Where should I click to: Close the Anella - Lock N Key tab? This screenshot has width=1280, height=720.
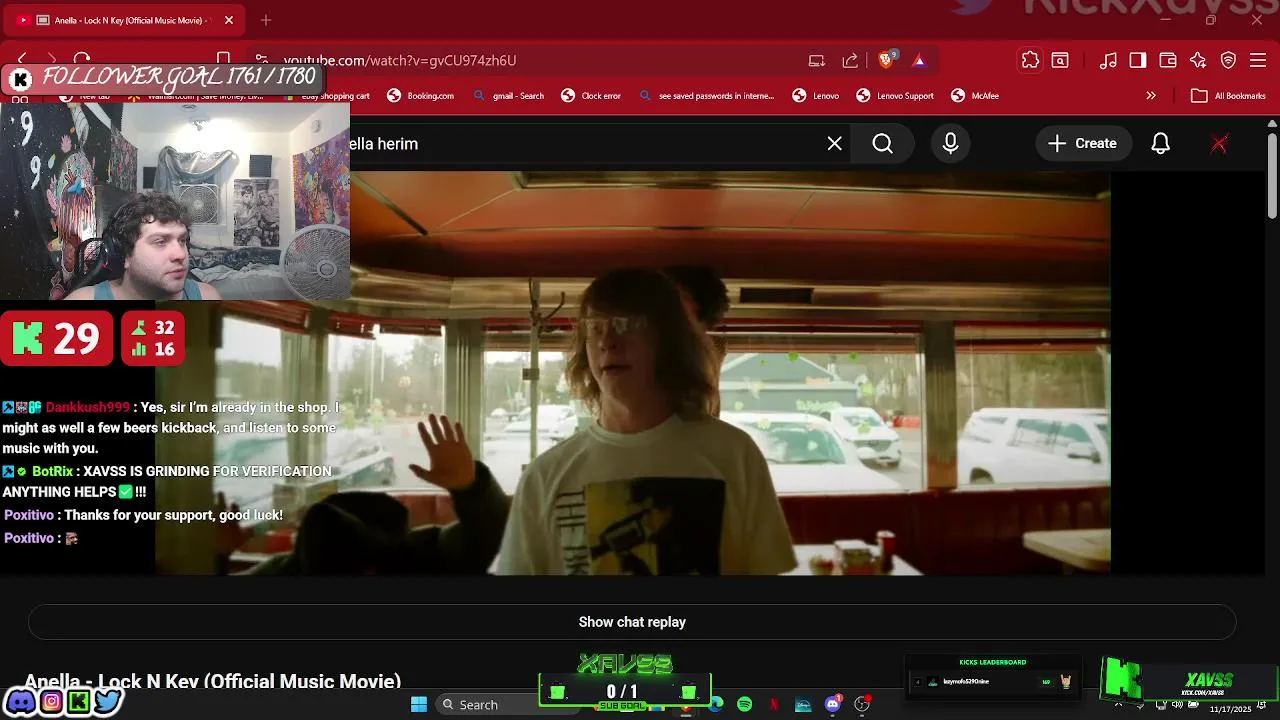click(x=228, y=20)
